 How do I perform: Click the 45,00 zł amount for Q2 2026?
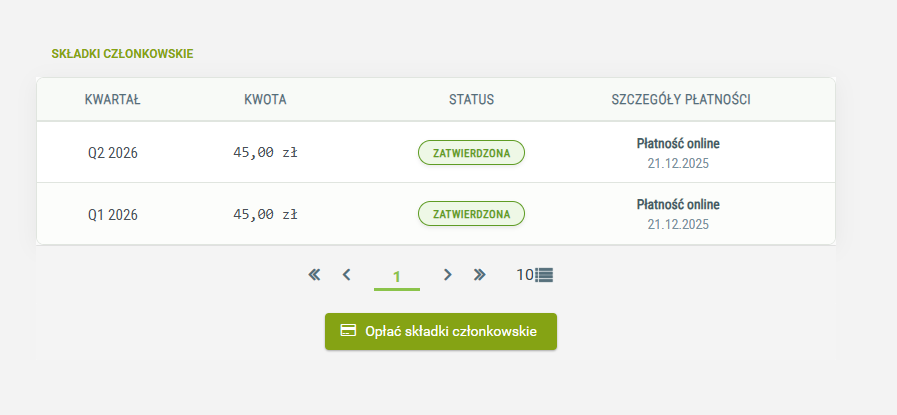(x=265, y=153)
